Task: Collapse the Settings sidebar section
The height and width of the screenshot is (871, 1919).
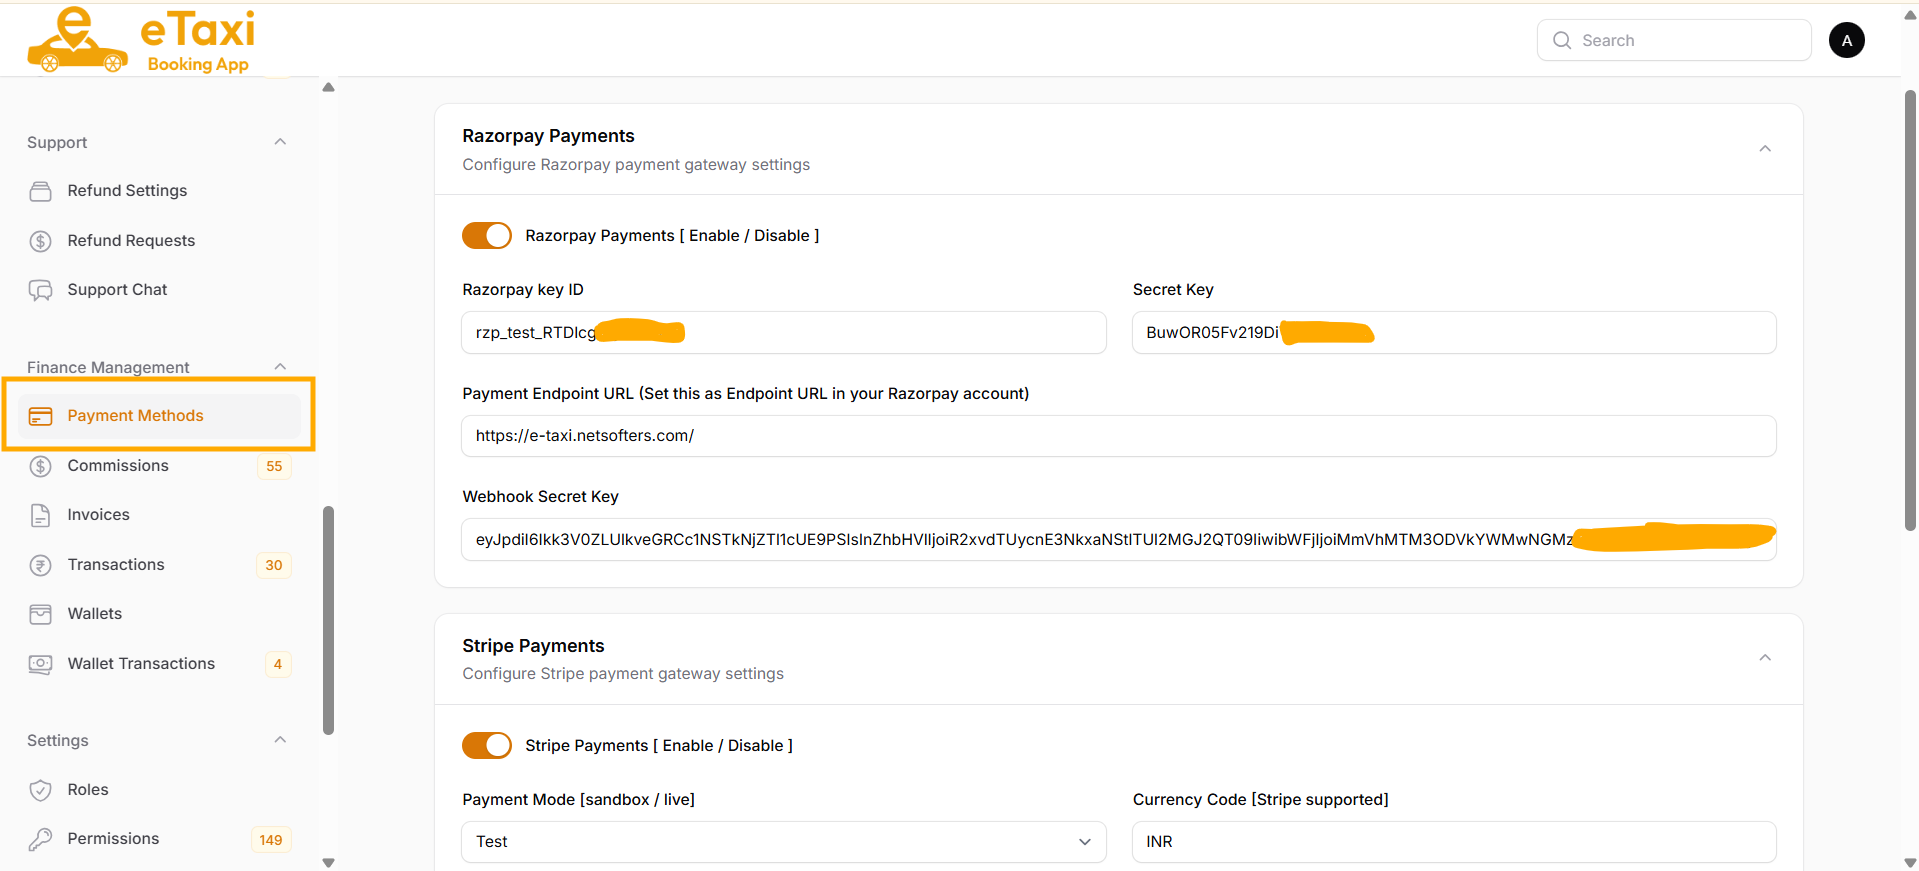Action: pyautogui.click(x=280, y=740)
